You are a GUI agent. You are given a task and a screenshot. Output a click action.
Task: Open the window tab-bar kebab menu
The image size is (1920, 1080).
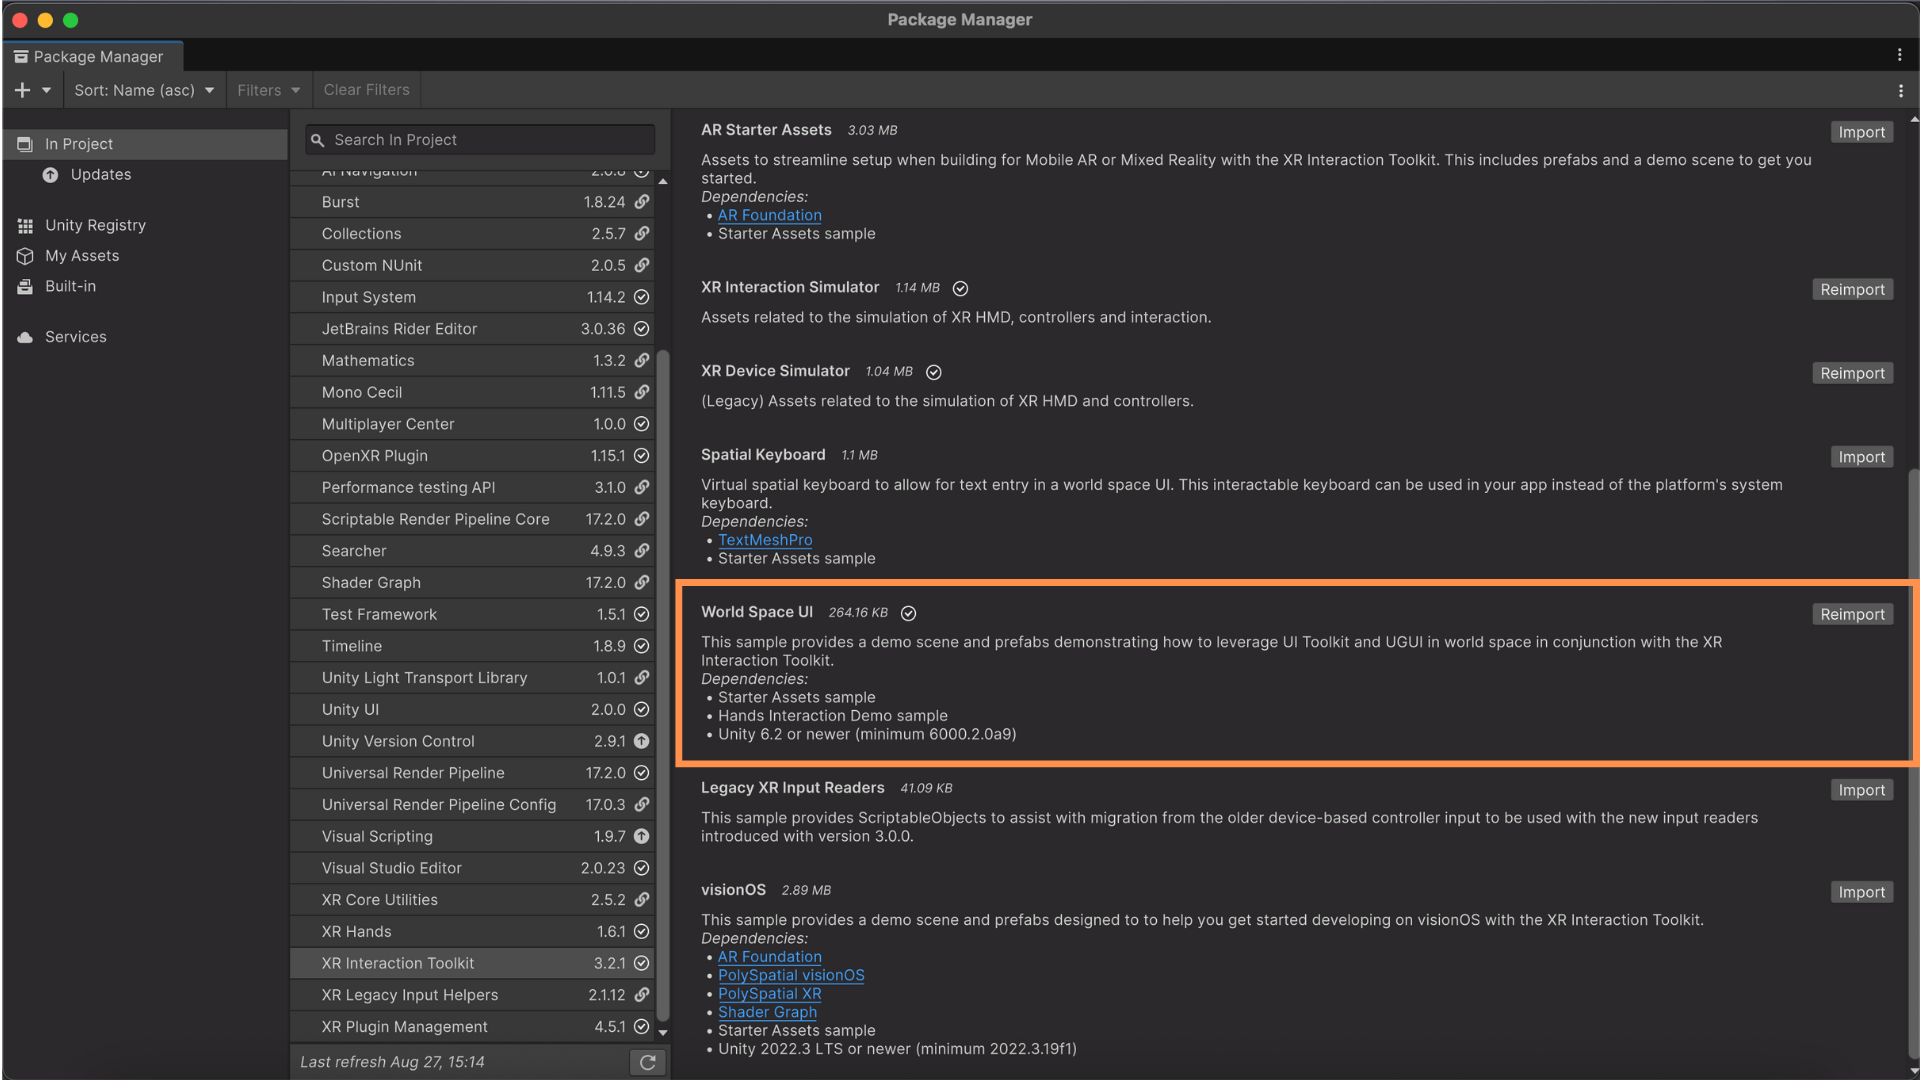(1899, 55)
